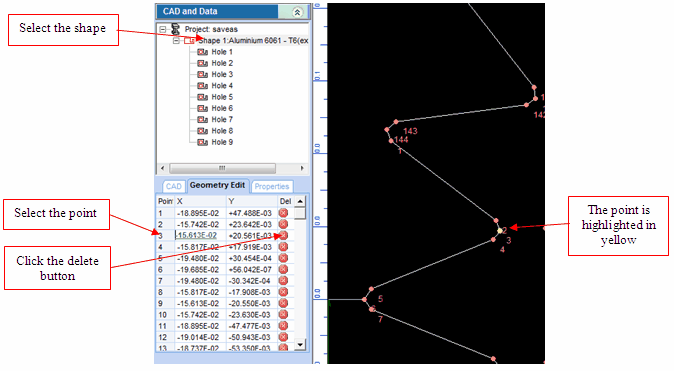Image resolution: width=674 pixels, height=371 pixels.
Task: Delete point 1 with its red button
Action: pos(283,213)
